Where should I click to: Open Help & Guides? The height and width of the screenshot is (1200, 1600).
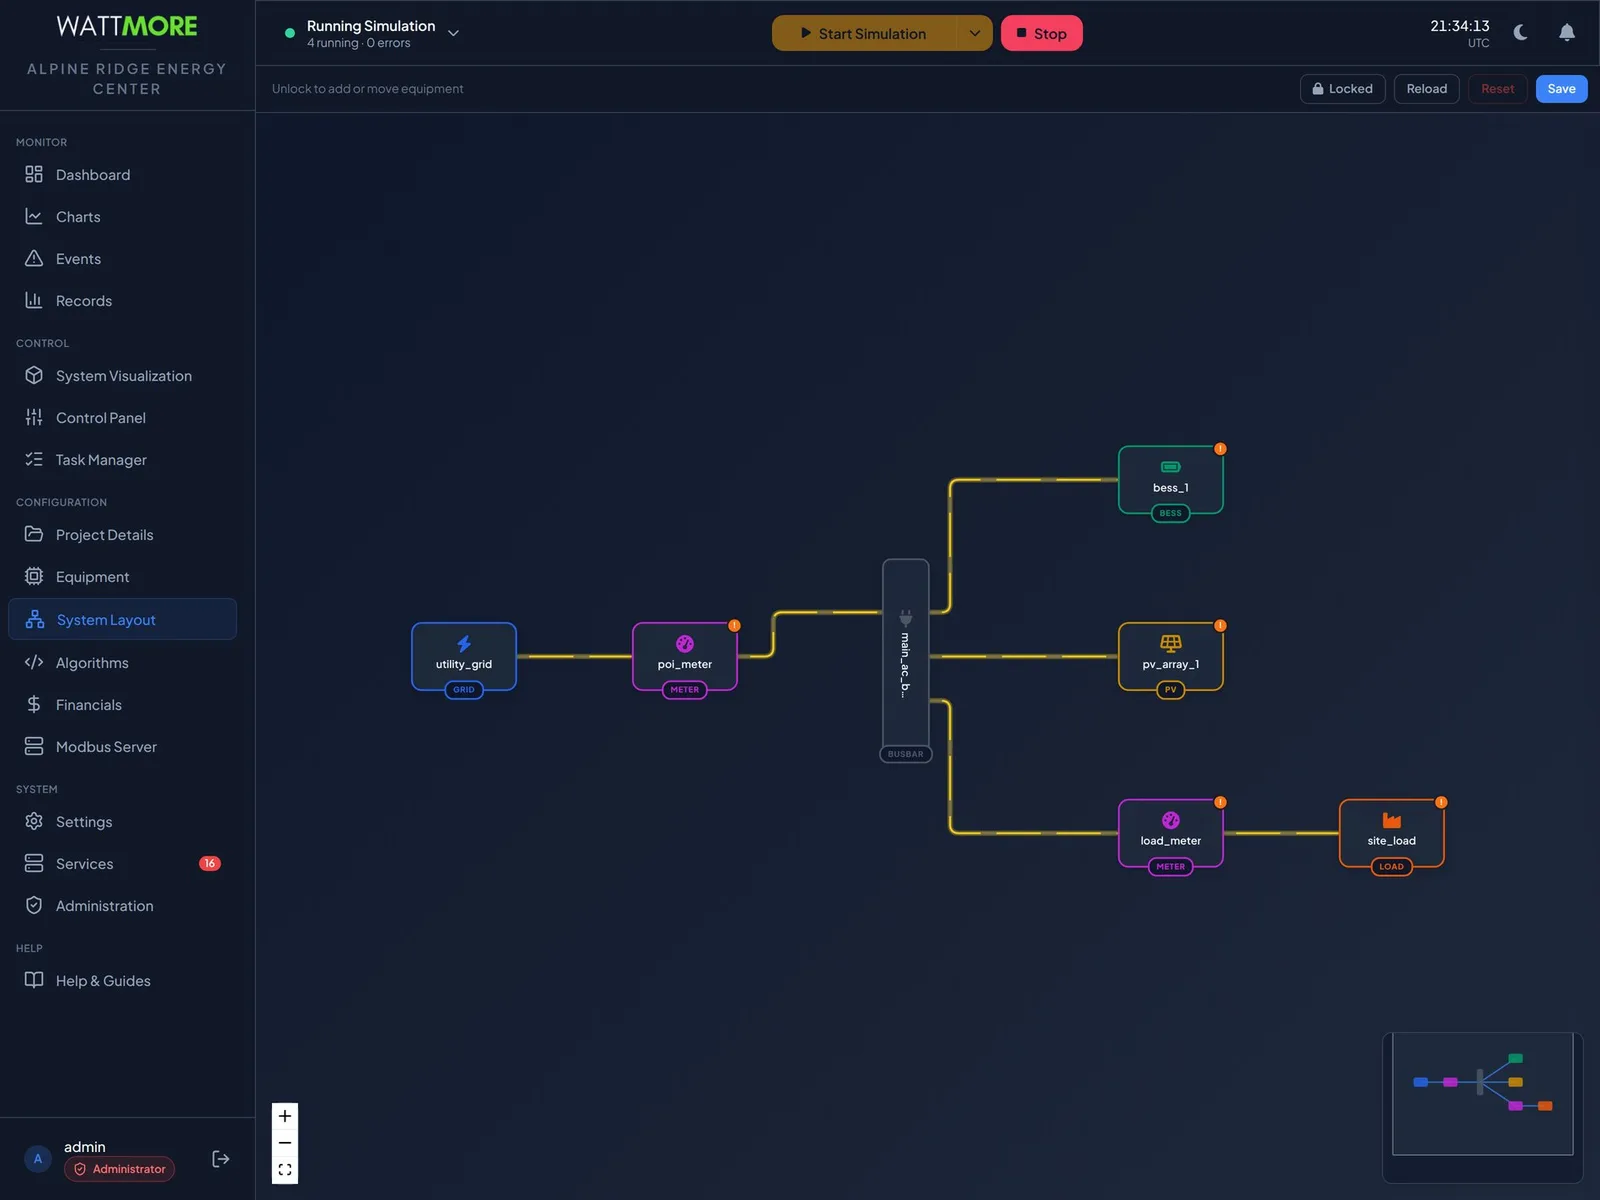pos(122,981)
